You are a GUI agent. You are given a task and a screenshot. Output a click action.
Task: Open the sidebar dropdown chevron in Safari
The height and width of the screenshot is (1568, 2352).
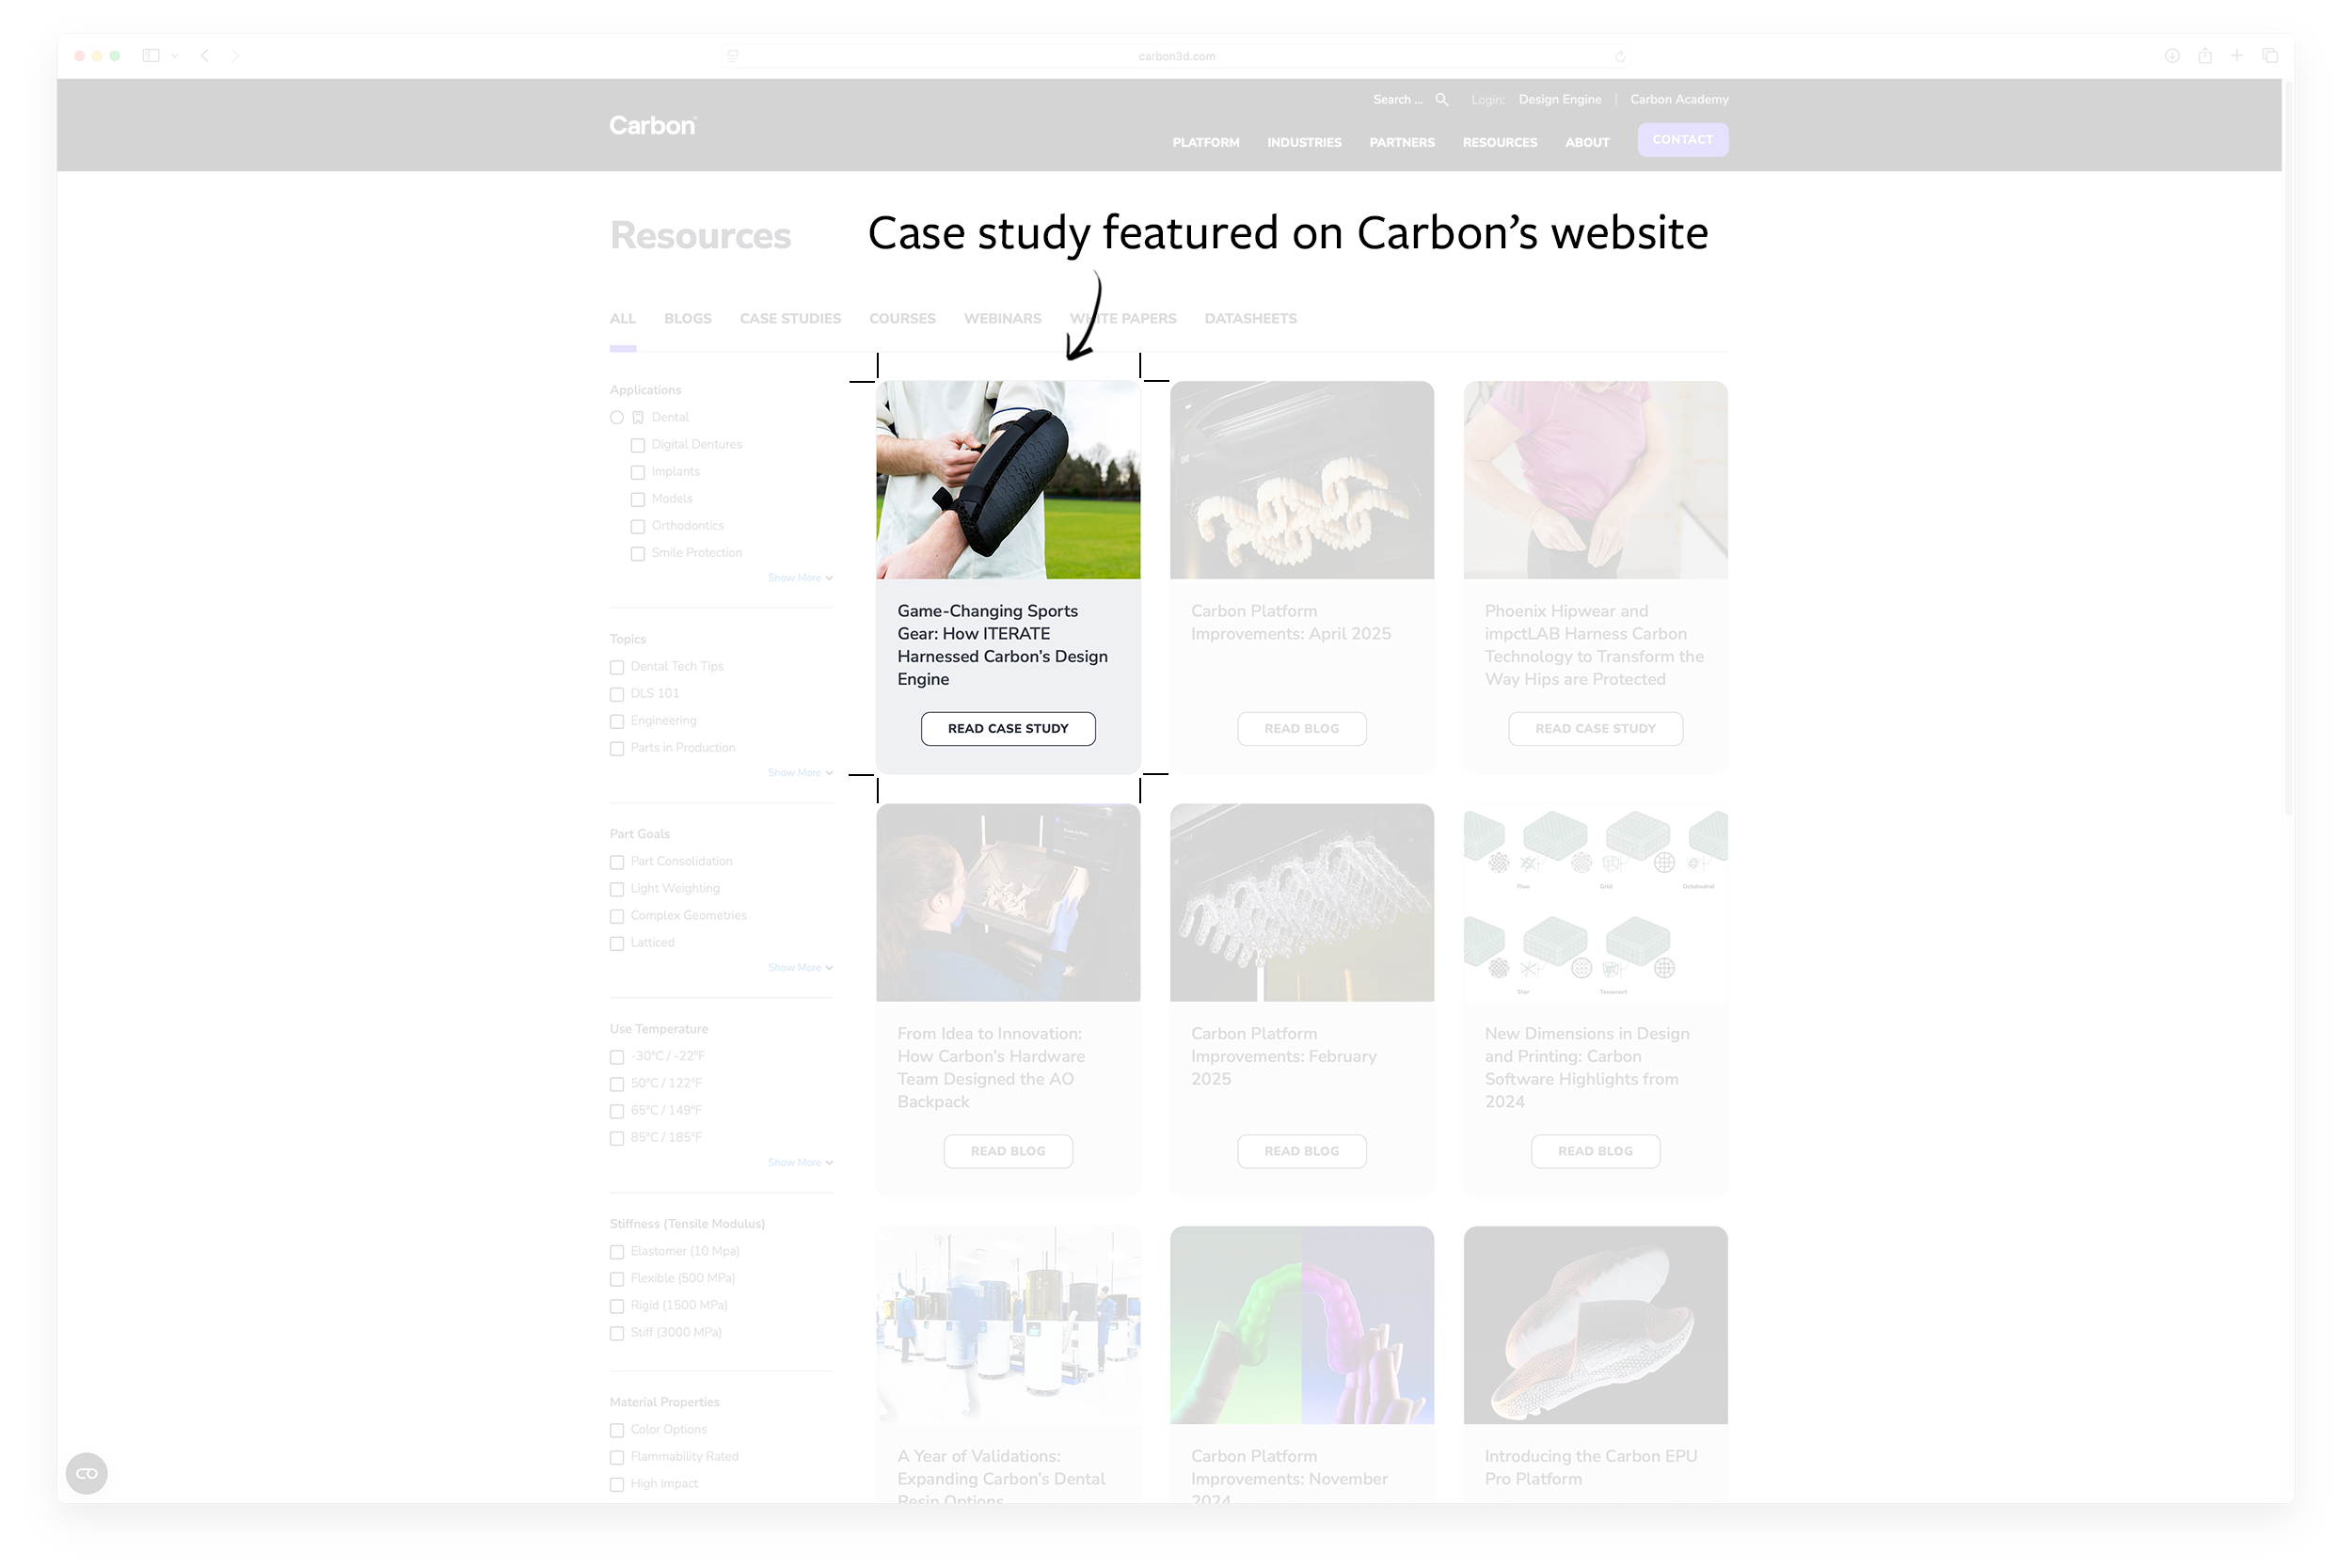[x=175, y=56]
